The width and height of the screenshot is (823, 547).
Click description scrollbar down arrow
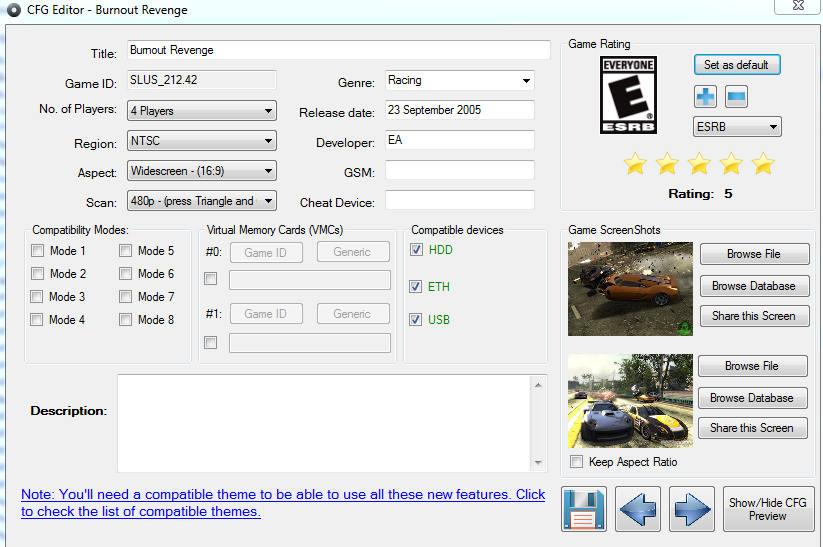coord(539,462)
